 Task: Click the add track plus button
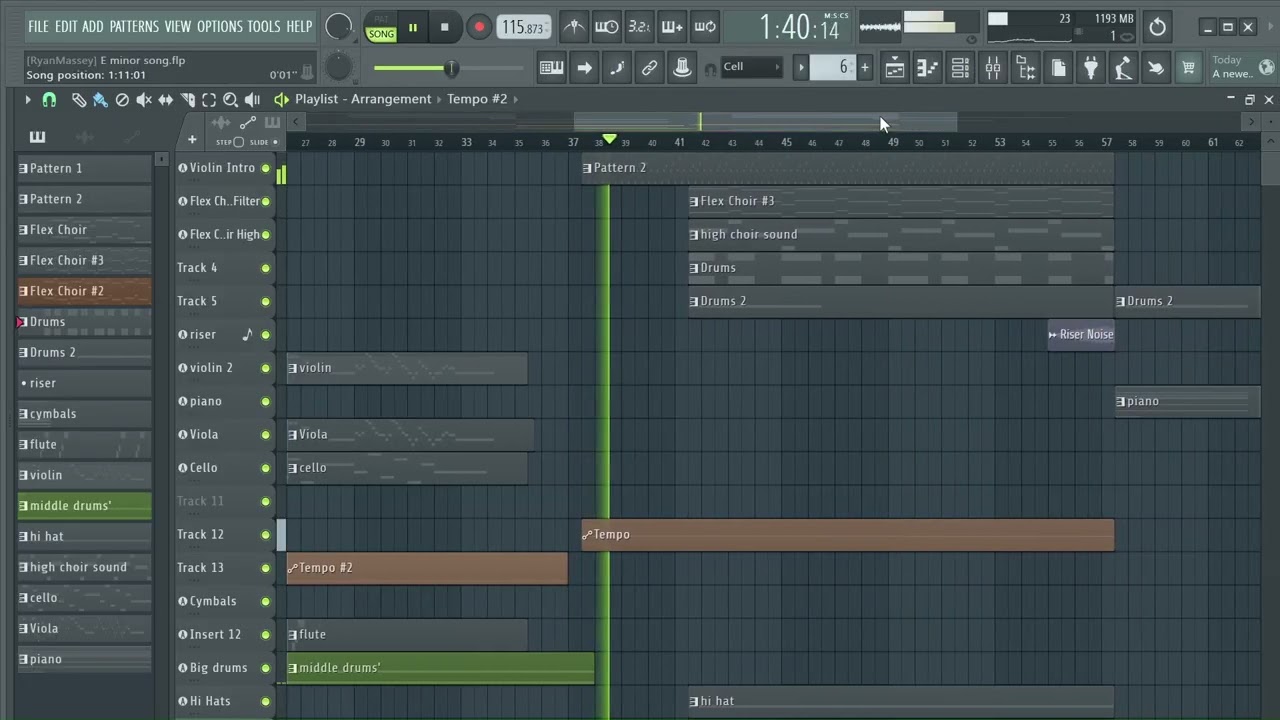192,140
